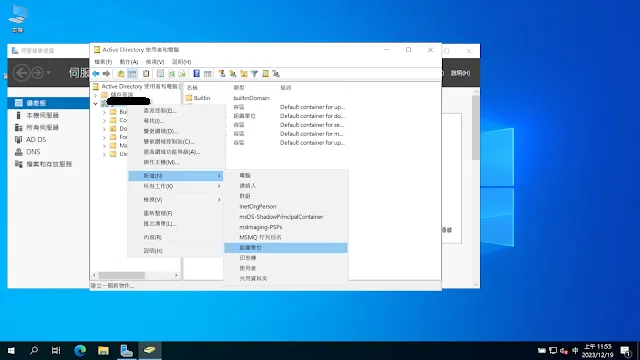
Task: Click the clipboard icon in ADUC toolbar
Action: (x=146, y=74)
